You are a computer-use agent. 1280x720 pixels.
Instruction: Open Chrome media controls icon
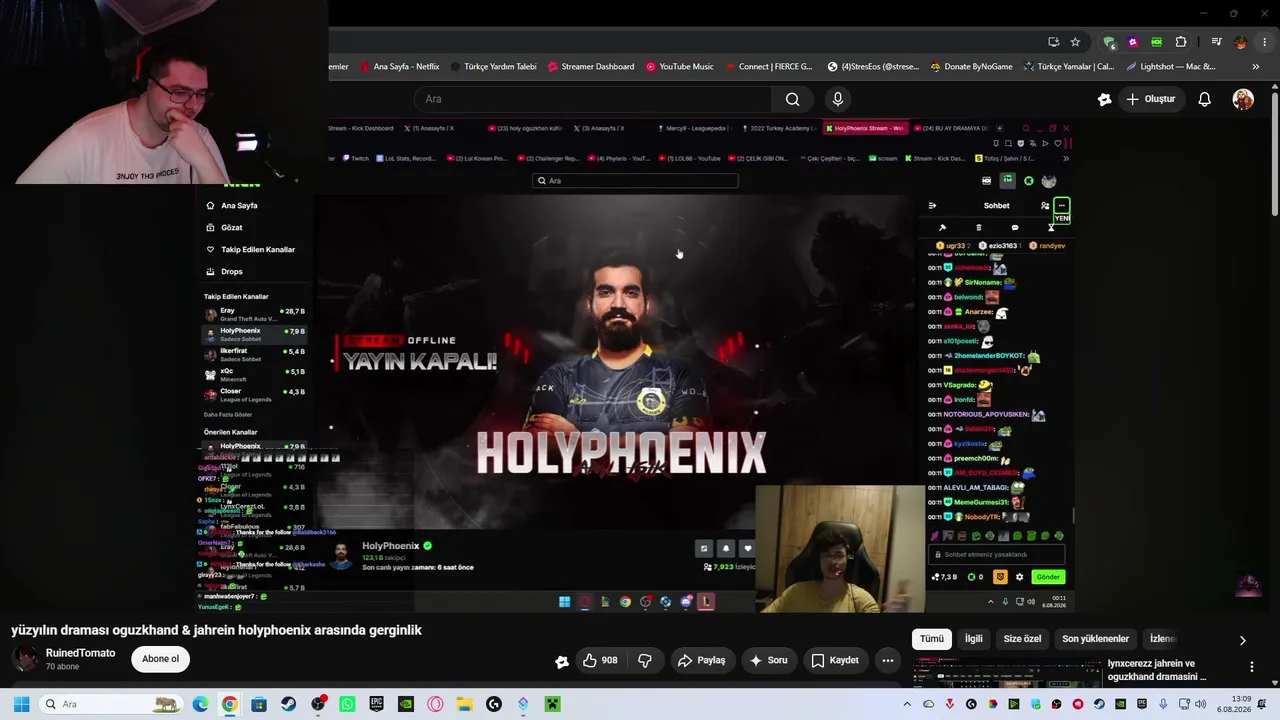point(1216,42)
